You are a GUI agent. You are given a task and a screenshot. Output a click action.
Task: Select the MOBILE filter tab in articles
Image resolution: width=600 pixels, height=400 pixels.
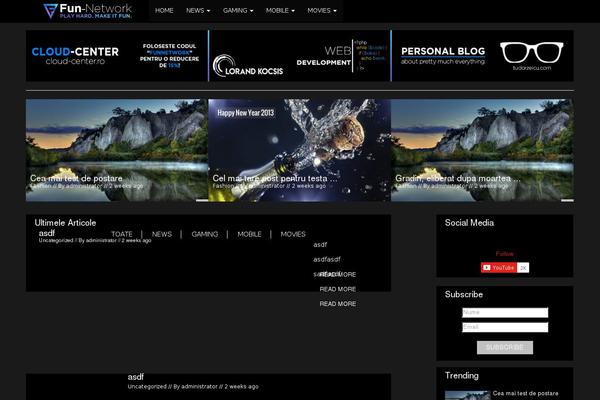point(249,234)
